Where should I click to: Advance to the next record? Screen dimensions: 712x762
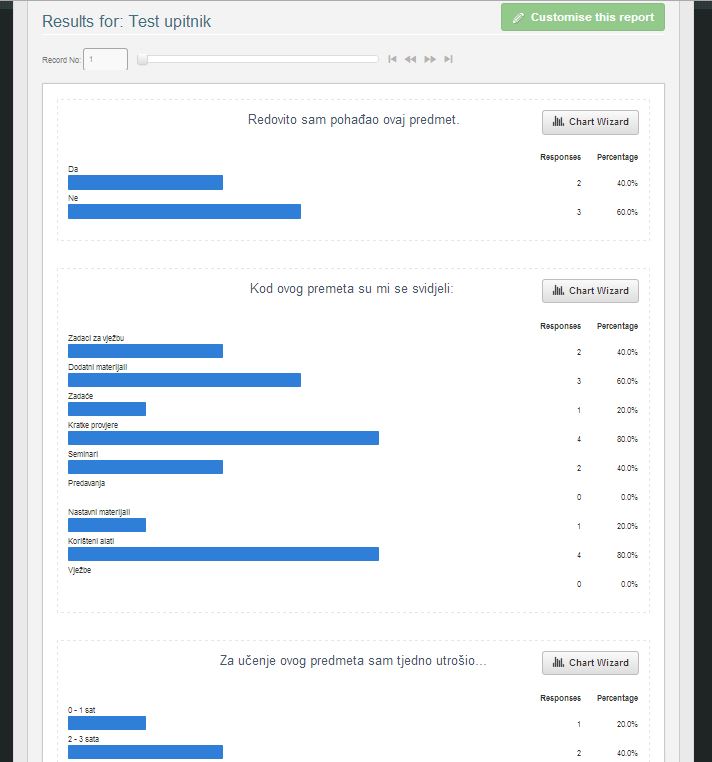pos(430,60)
